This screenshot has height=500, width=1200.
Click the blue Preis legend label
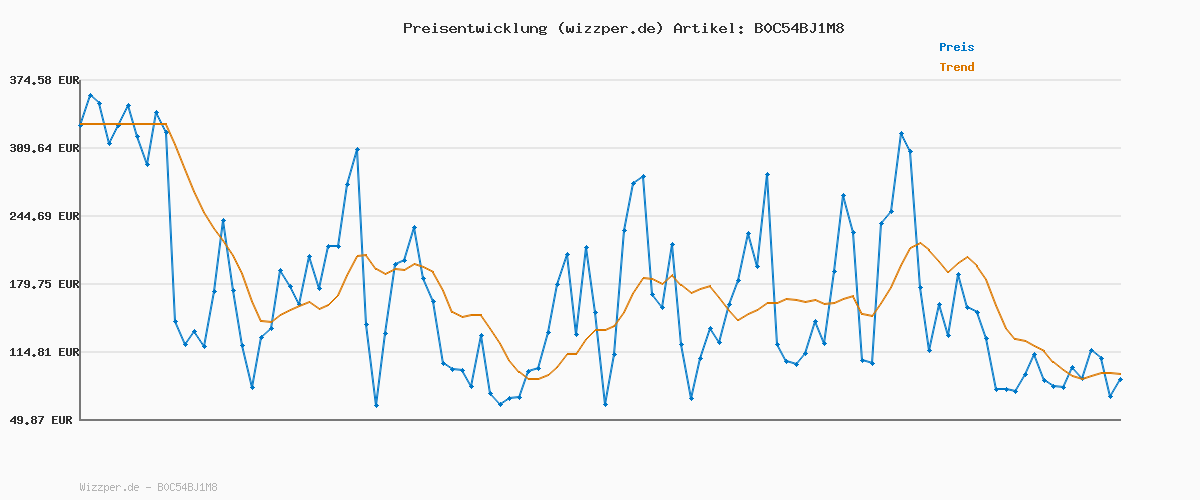(x=956, y=47)
